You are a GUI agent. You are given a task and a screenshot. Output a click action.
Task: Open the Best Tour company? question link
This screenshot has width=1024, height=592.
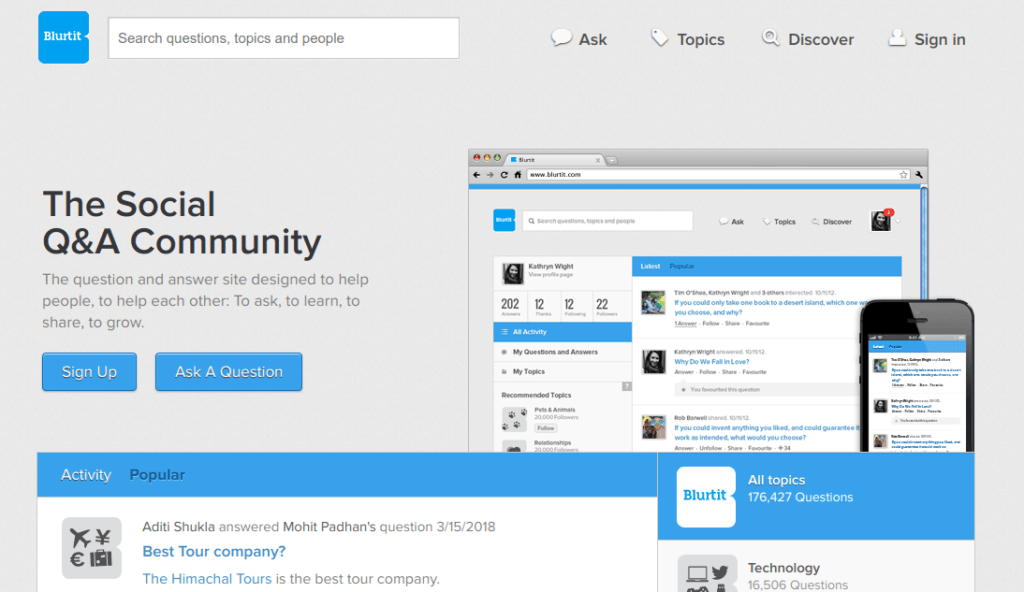pos(214,551)
